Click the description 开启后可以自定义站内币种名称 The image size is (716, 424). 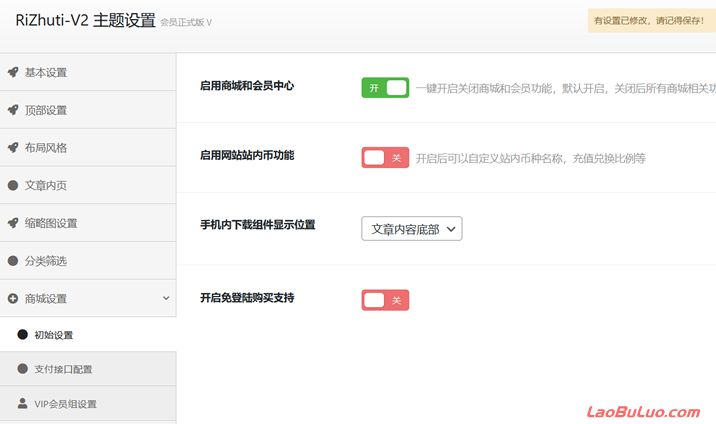point(531,158)
